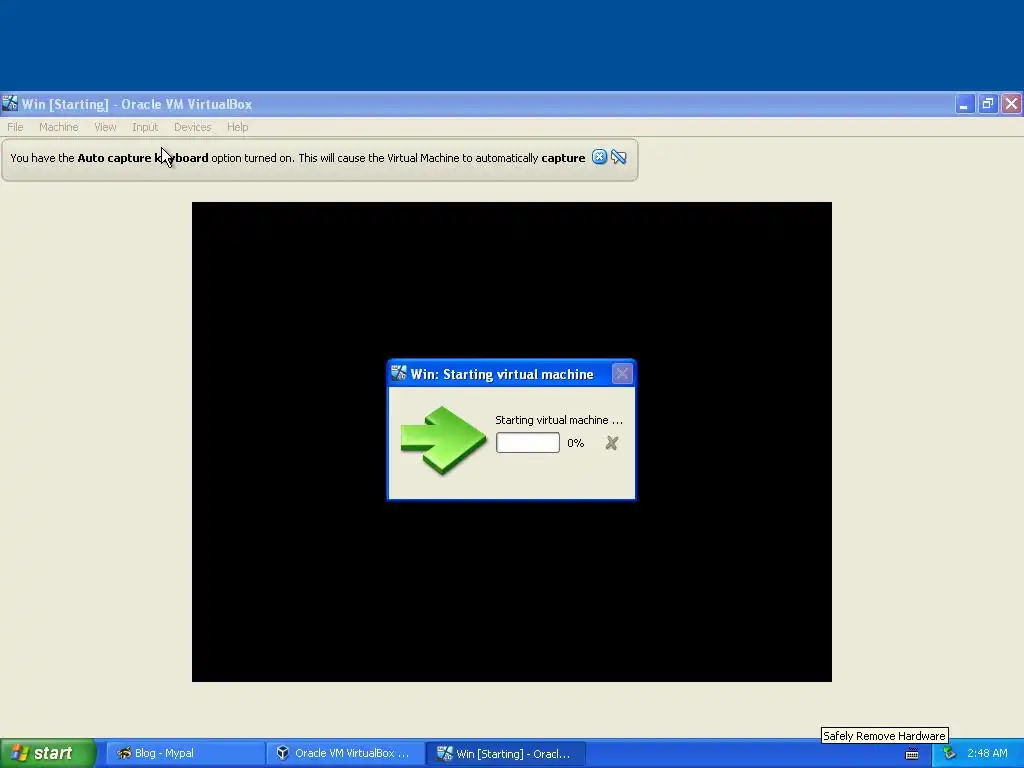
Task: Click the 'Starting virtual machine ...' label
Action: tap(558, 420)
